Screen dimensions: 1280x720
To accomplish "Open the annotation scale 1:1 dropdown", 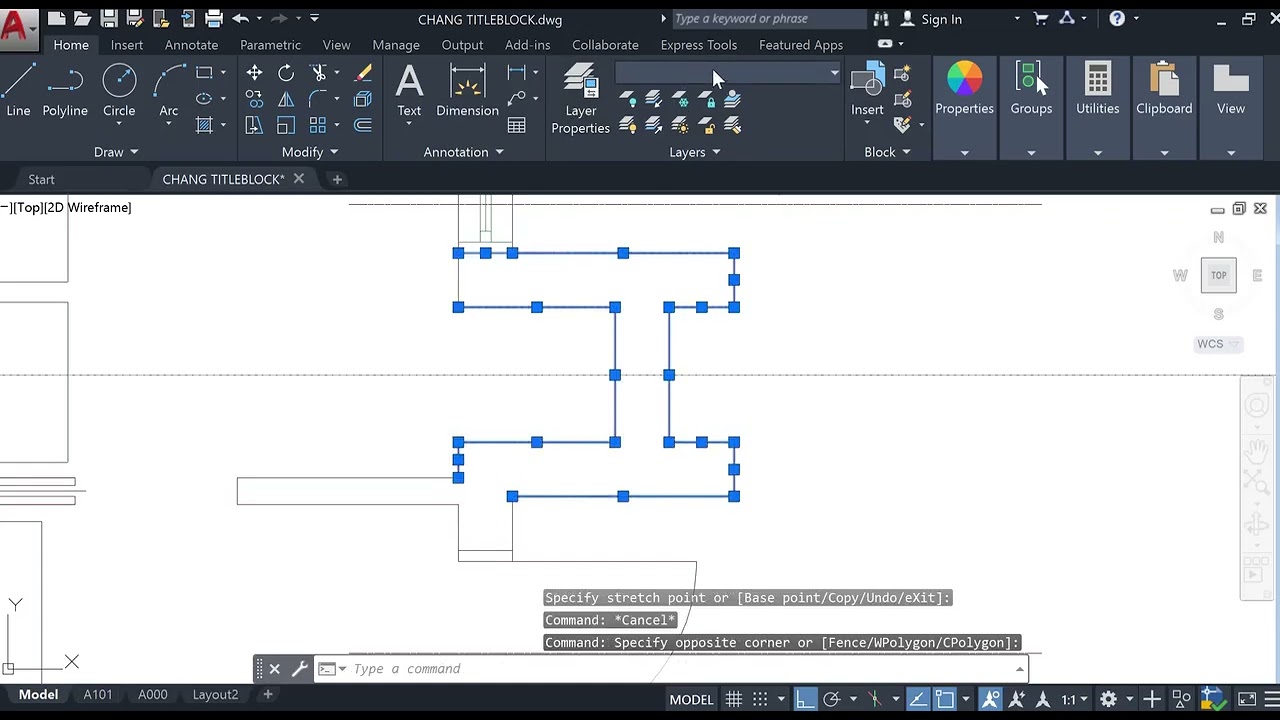I will coord(1076,699).
